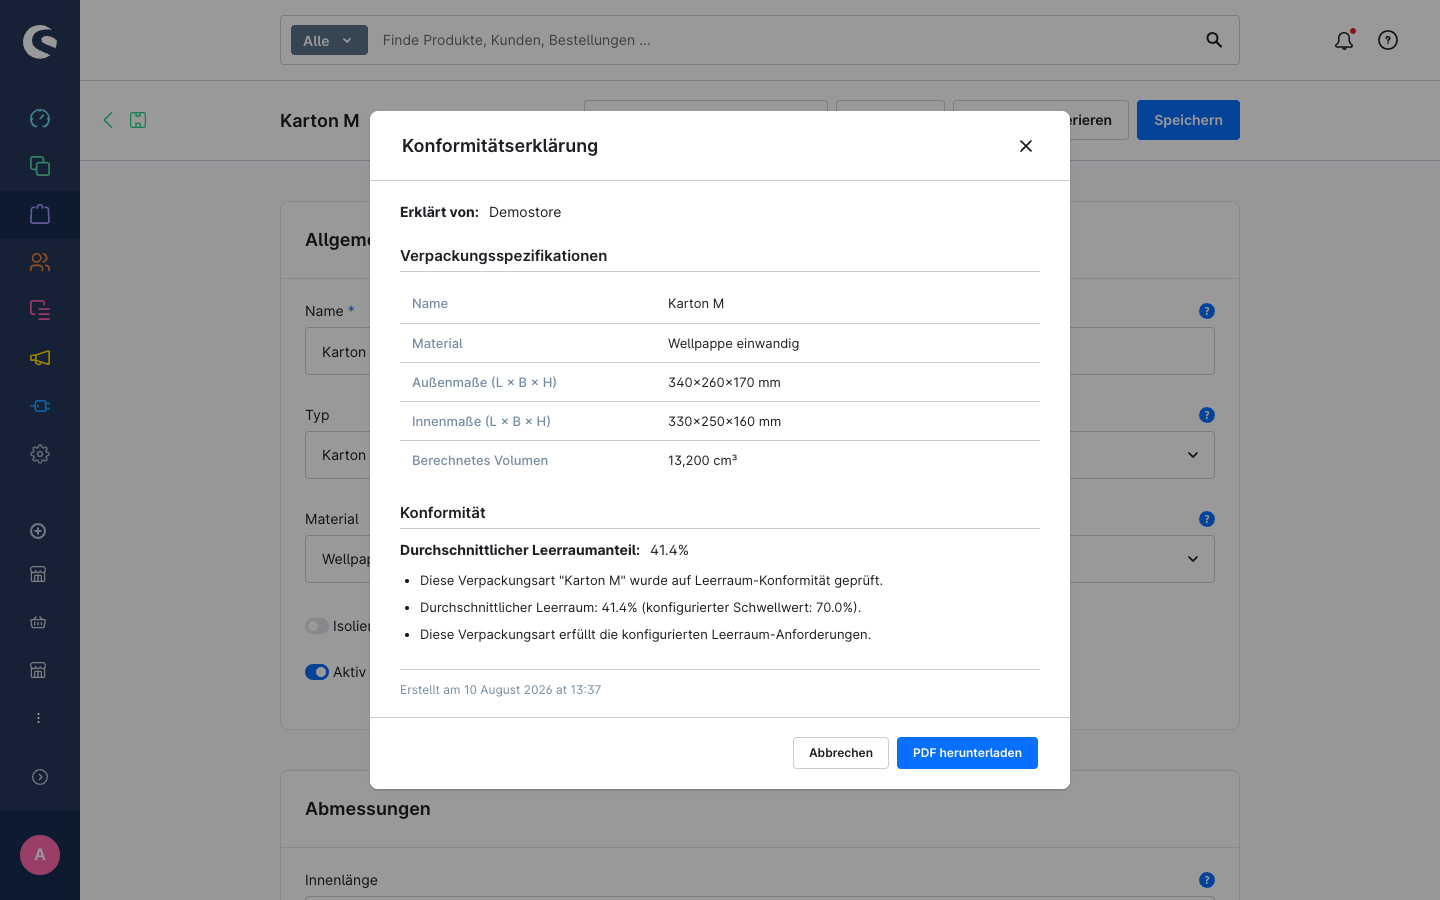The width and height of the screenshot is (1440, 900).
Task: Click the Shopware logo
Action: click(x=40, y=41)
